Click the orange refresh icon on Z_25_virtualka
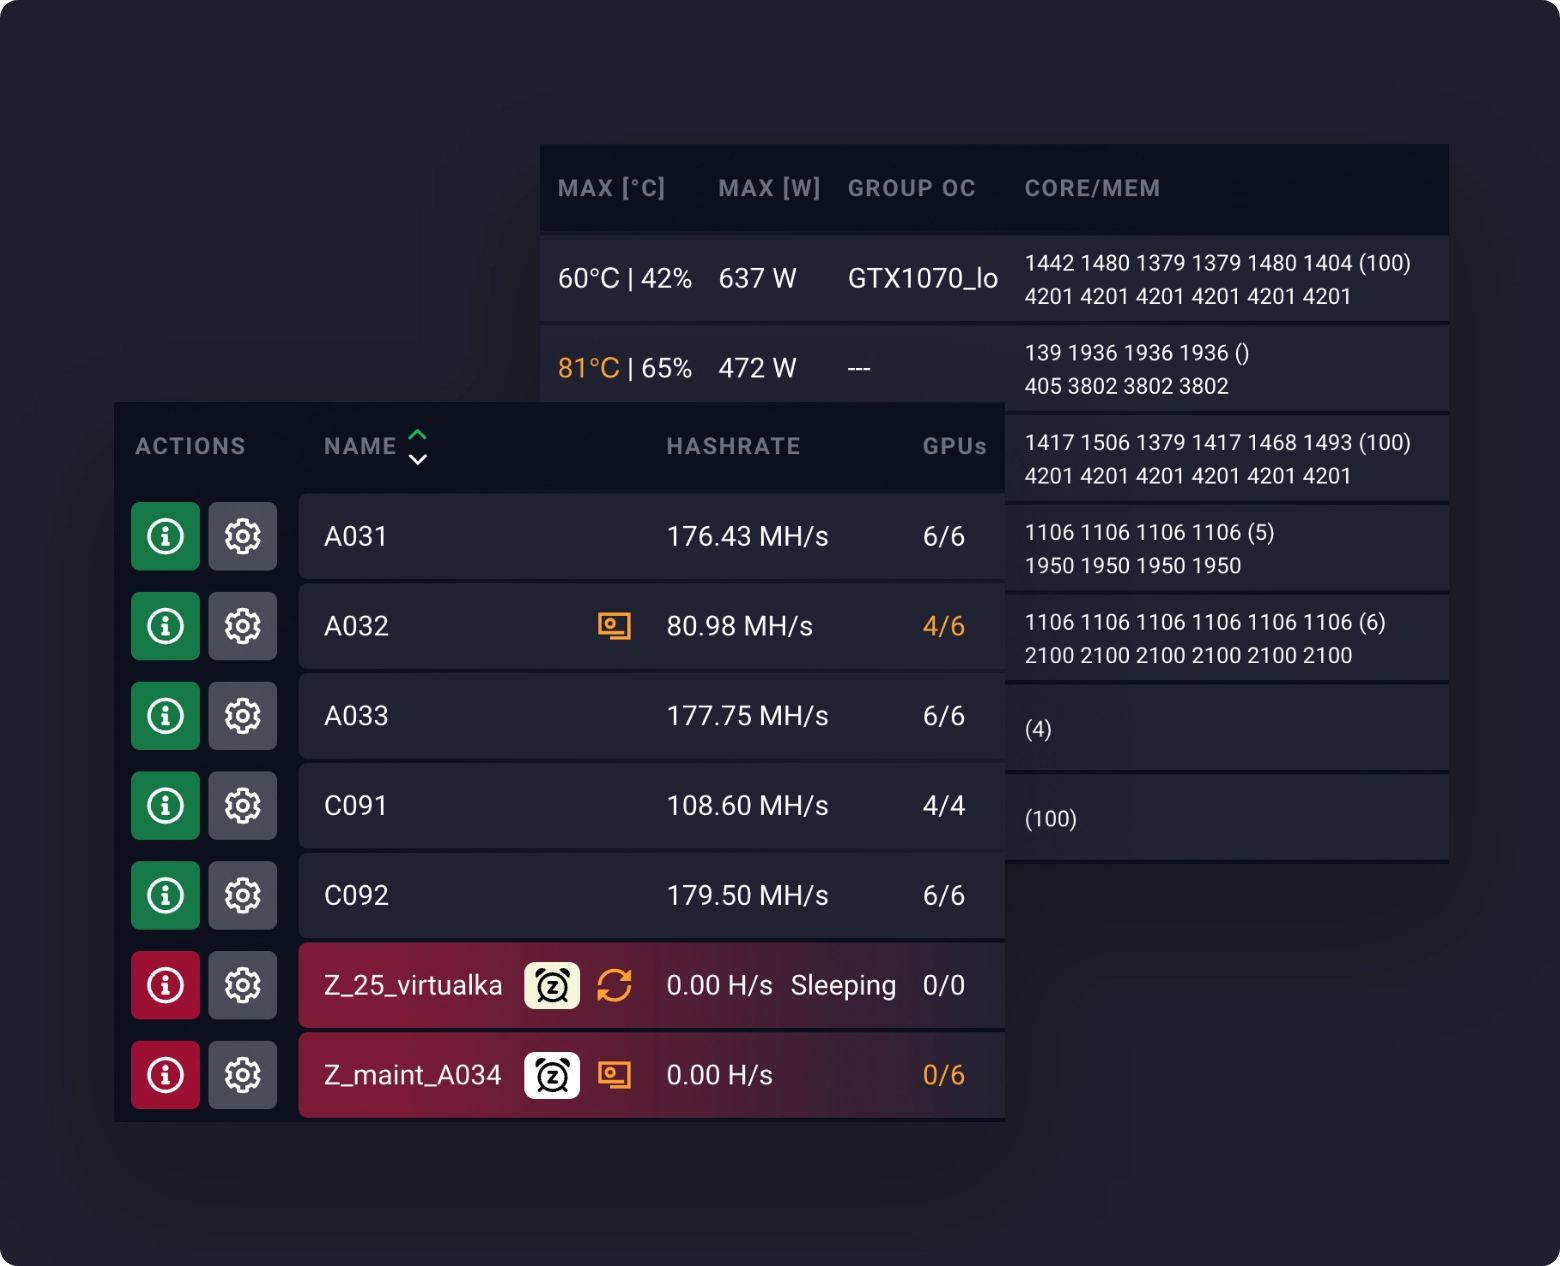 (x=614, y=985)
